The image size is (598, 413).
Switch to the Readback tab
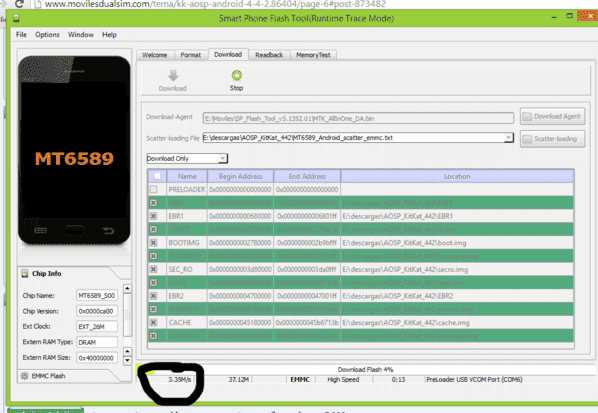(x=269, y=55)
